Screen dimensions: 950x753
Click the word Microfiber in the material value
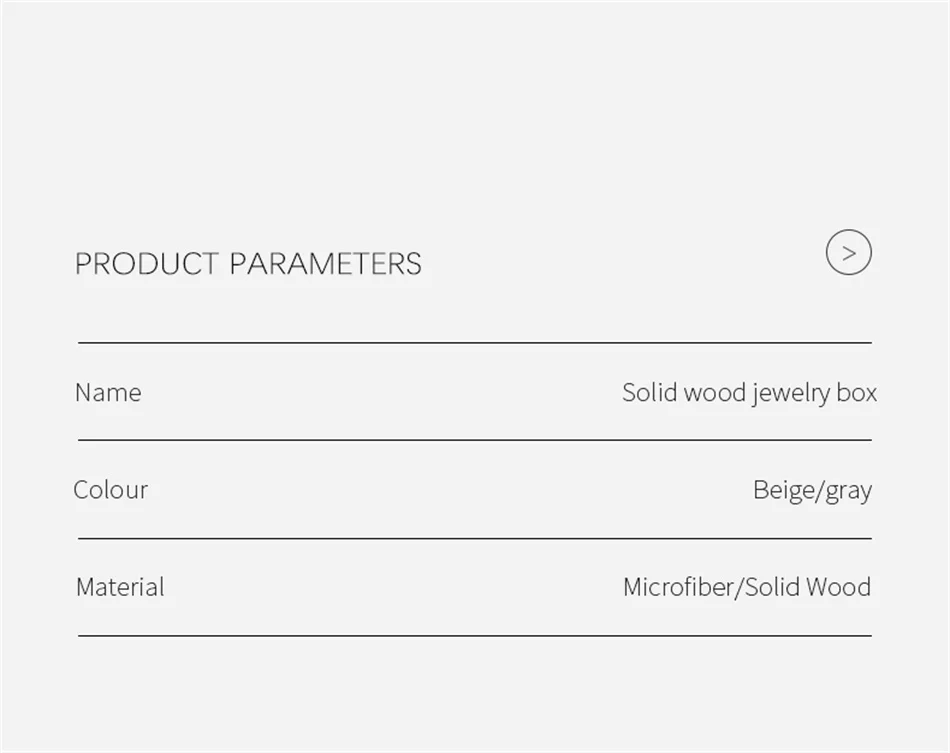[679, 587]
